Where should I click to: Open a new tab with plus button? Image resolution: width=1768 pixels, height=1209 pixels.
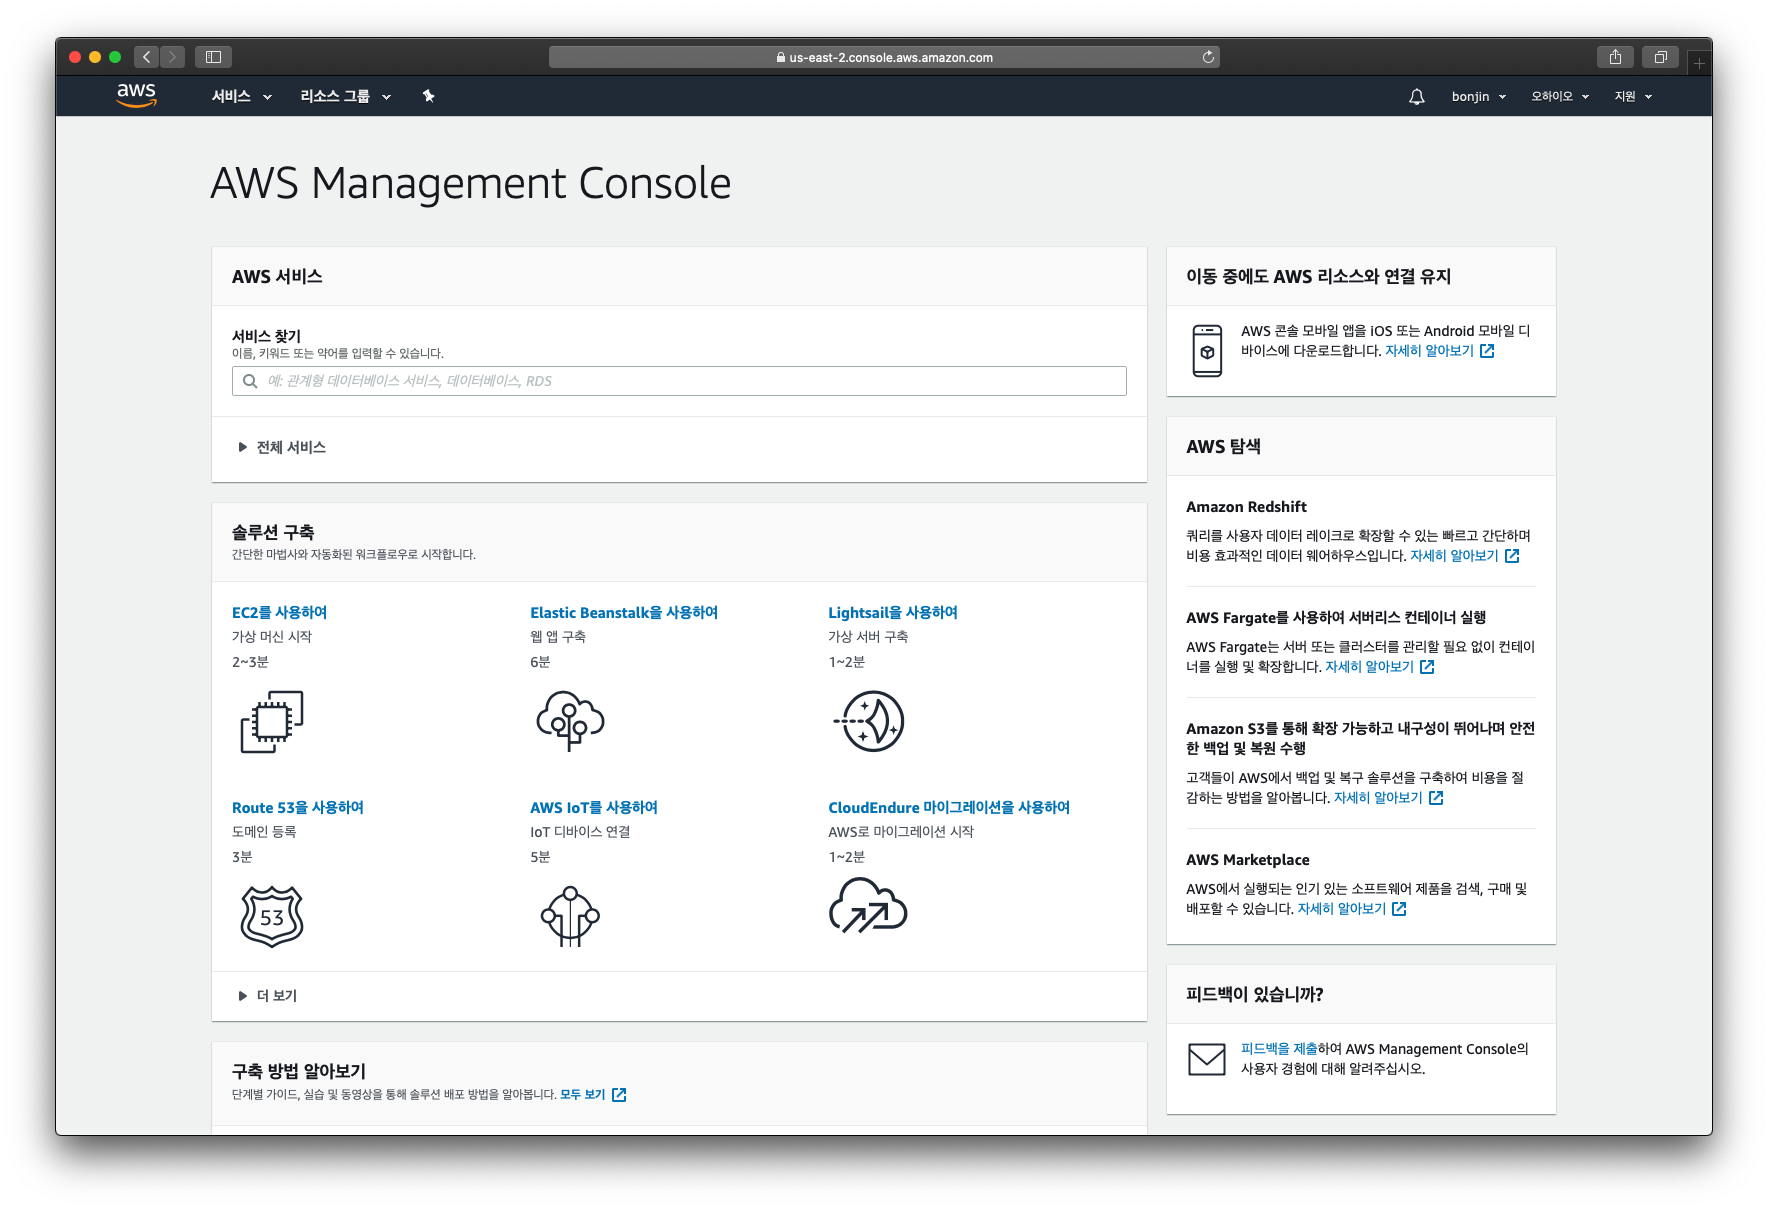(1699, 63)
